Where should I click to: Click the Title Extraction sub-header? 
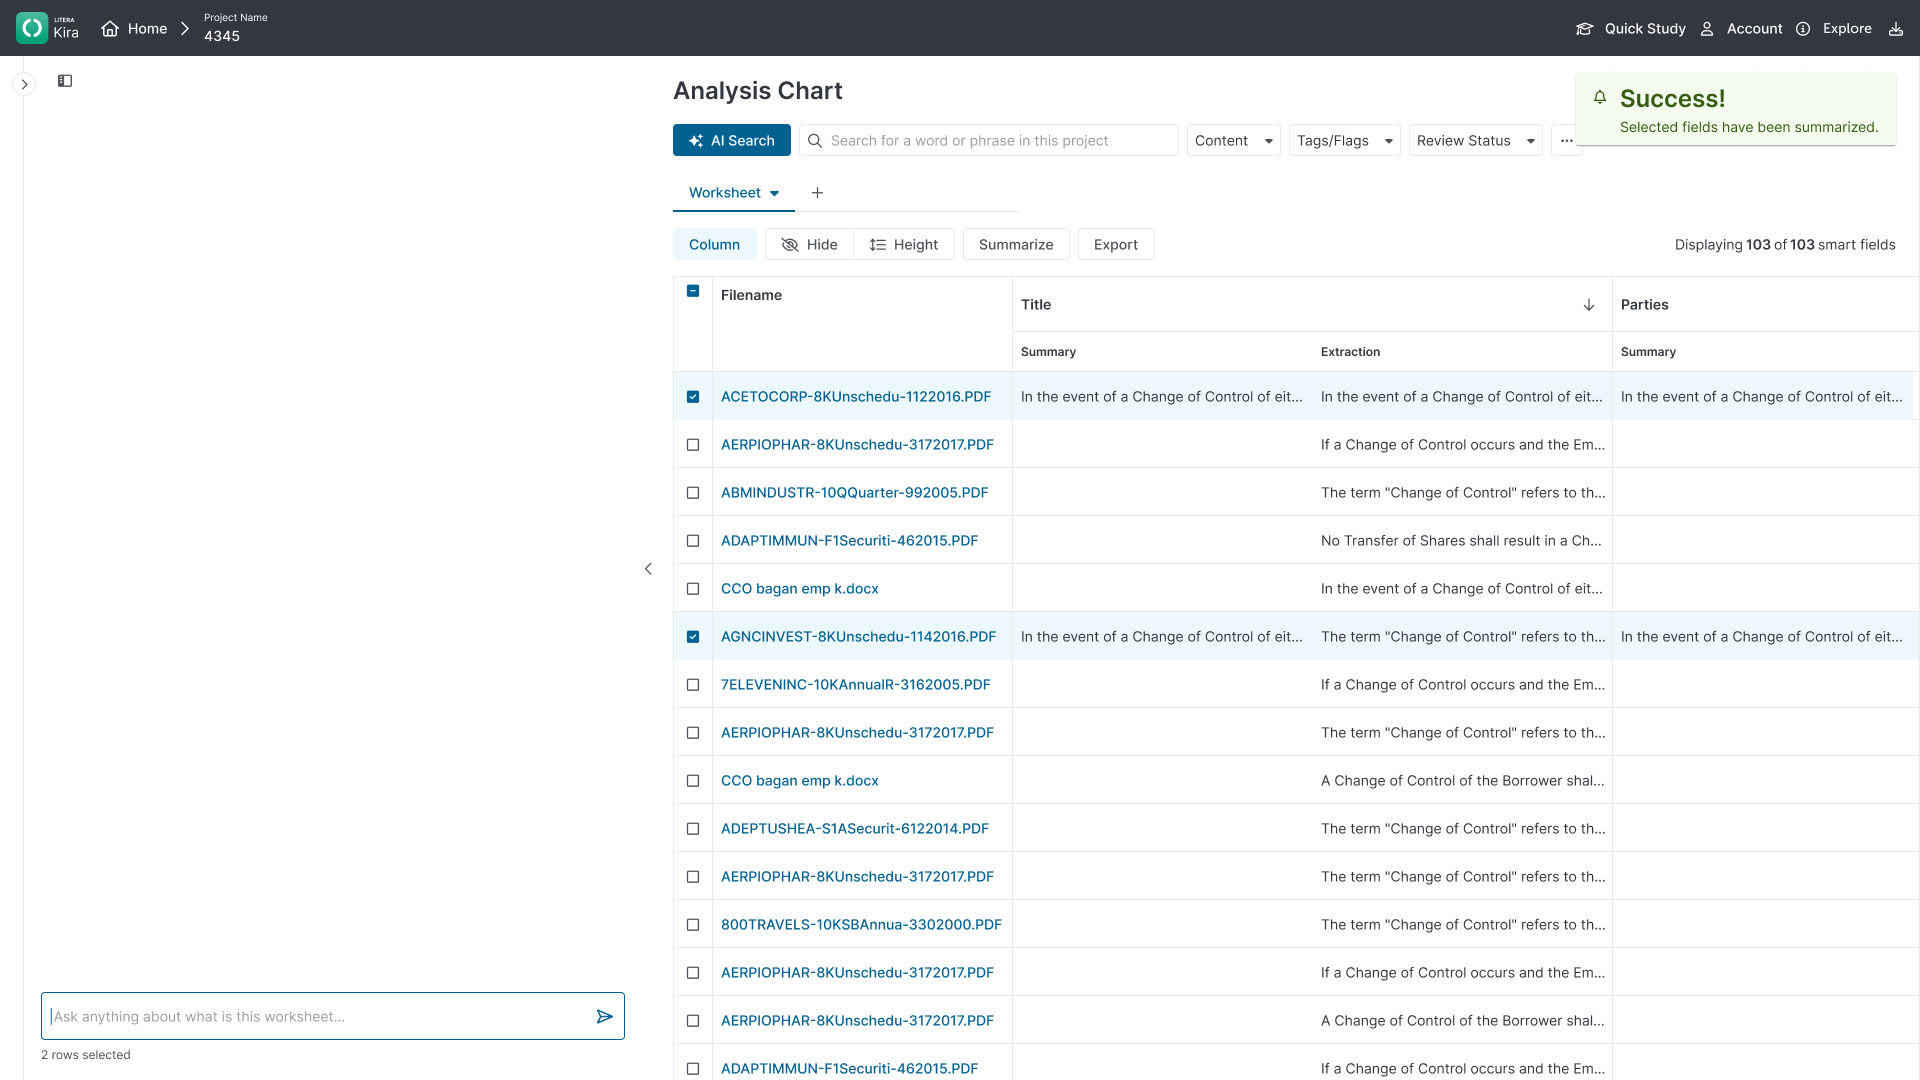point(1350,352)
